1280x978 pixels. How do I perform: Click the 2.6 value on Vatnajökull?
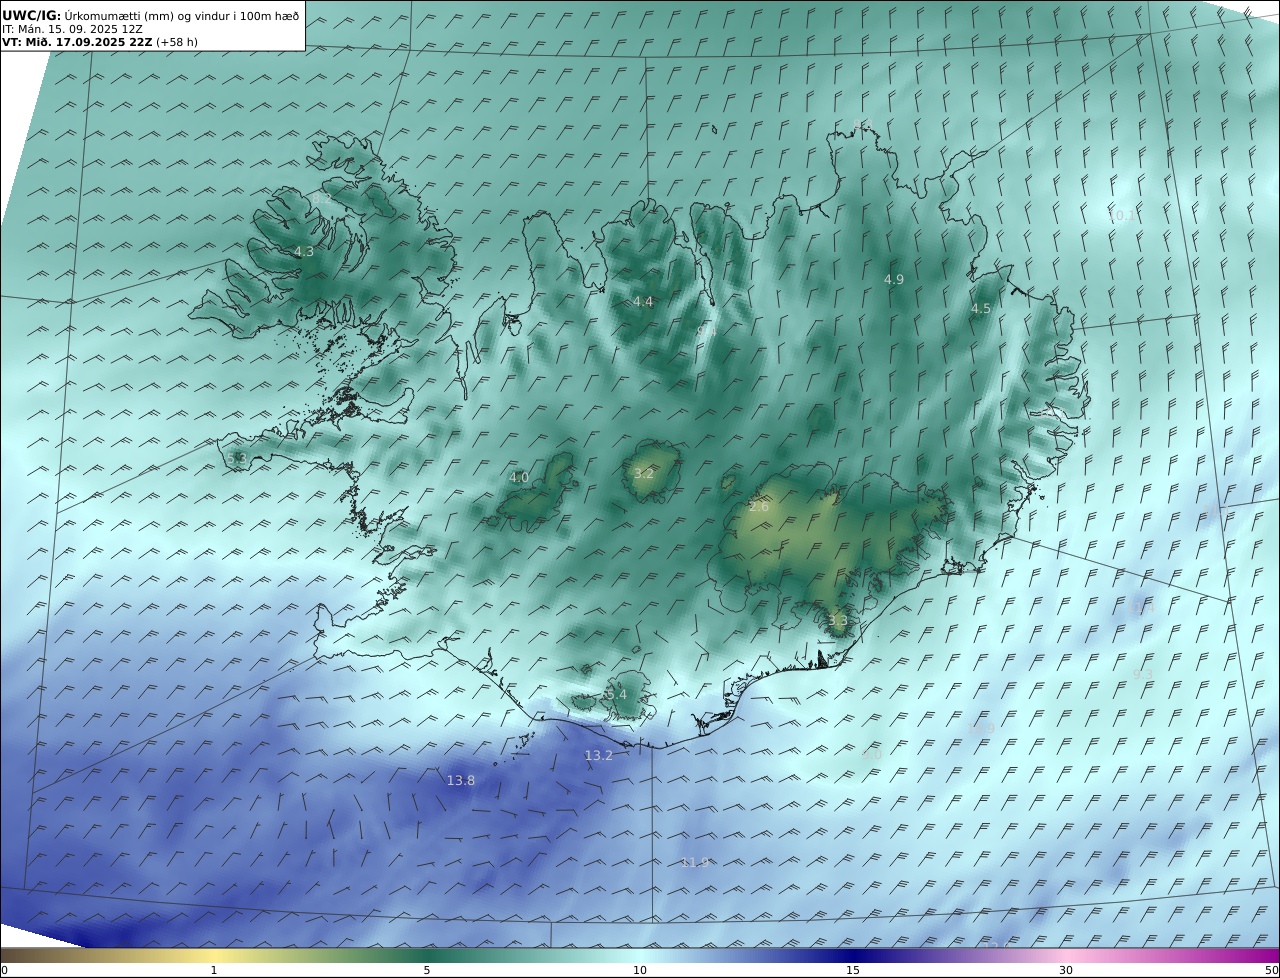tap(759, 507)
